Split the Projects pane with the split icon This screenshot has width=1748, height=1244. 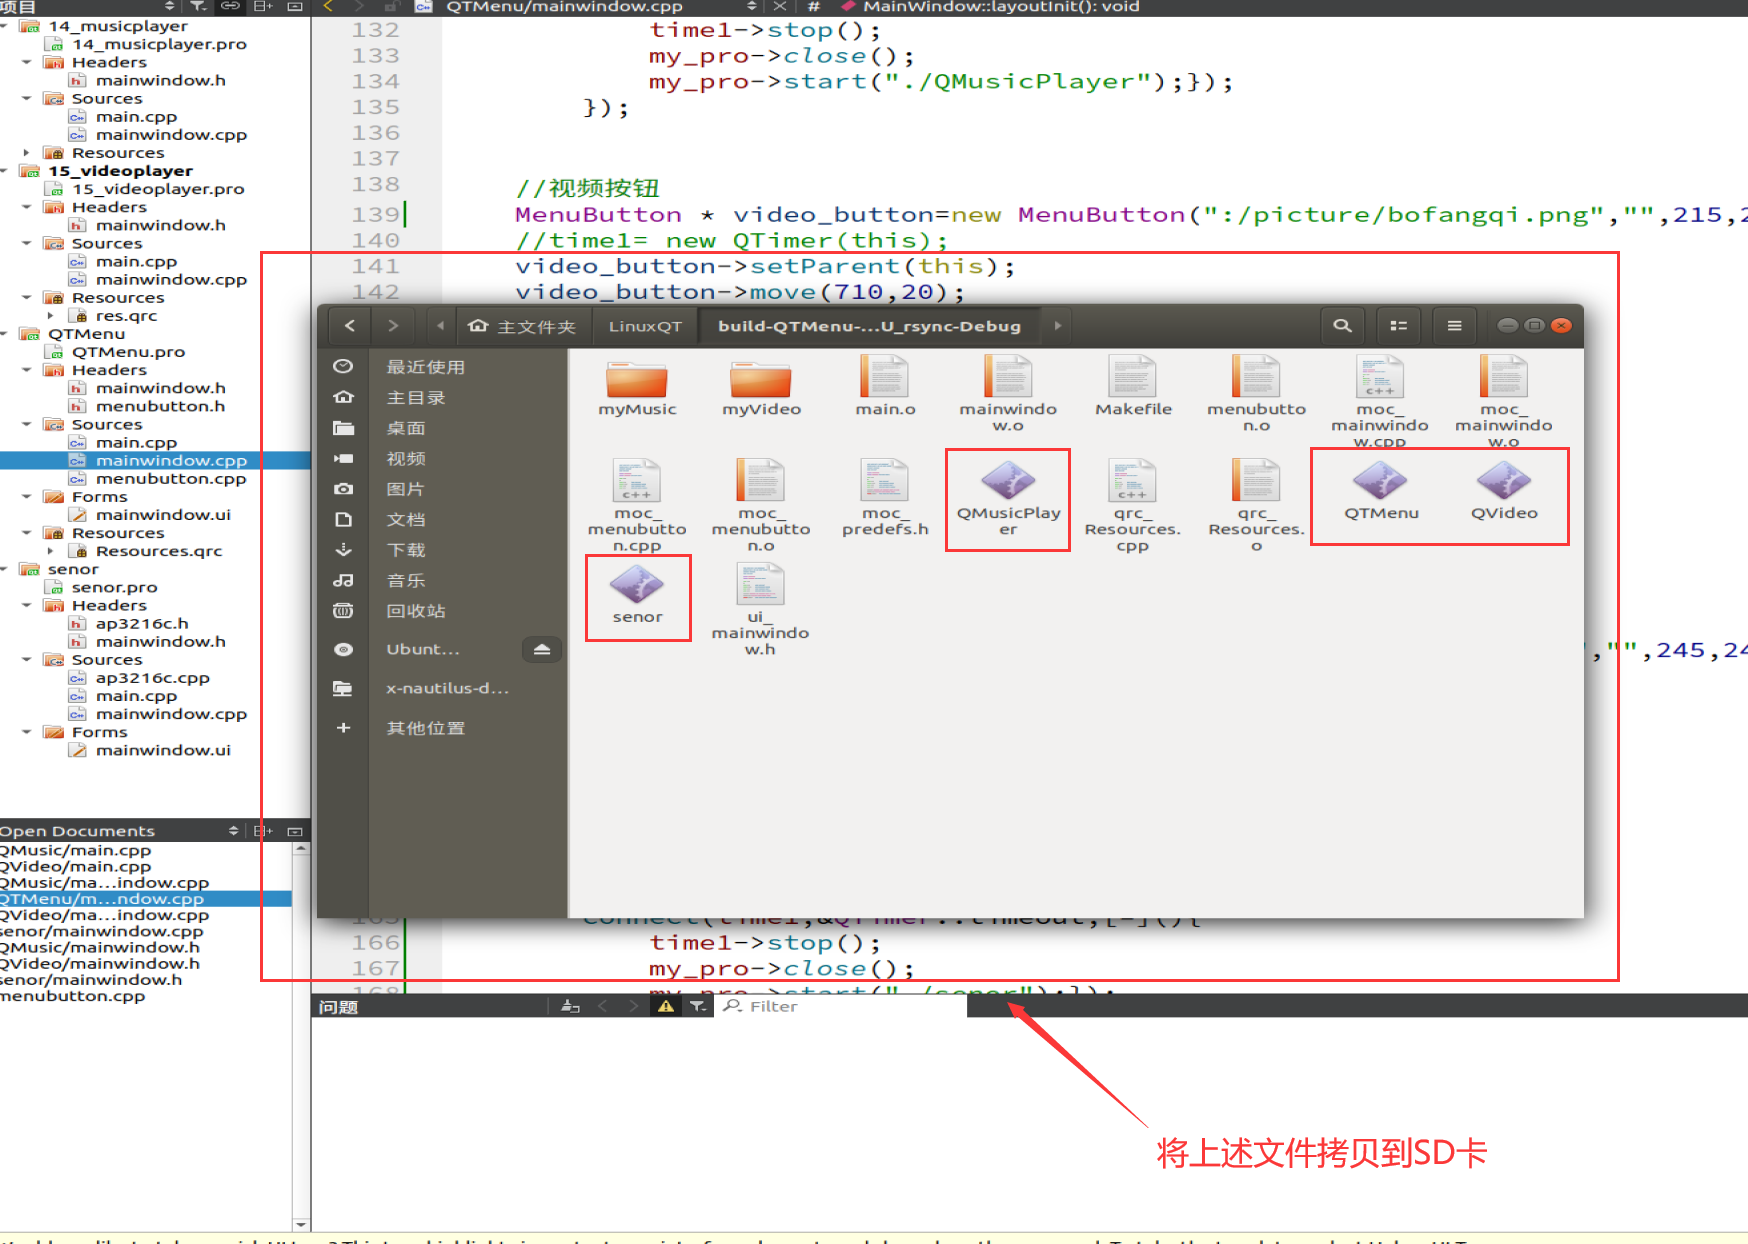pos(264,6)
